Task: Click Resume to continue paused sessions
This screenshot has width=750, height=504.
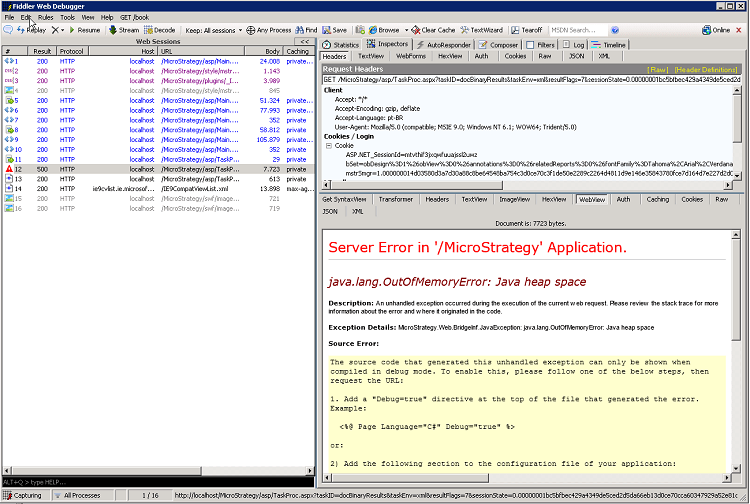Action: tap(85, 30)
